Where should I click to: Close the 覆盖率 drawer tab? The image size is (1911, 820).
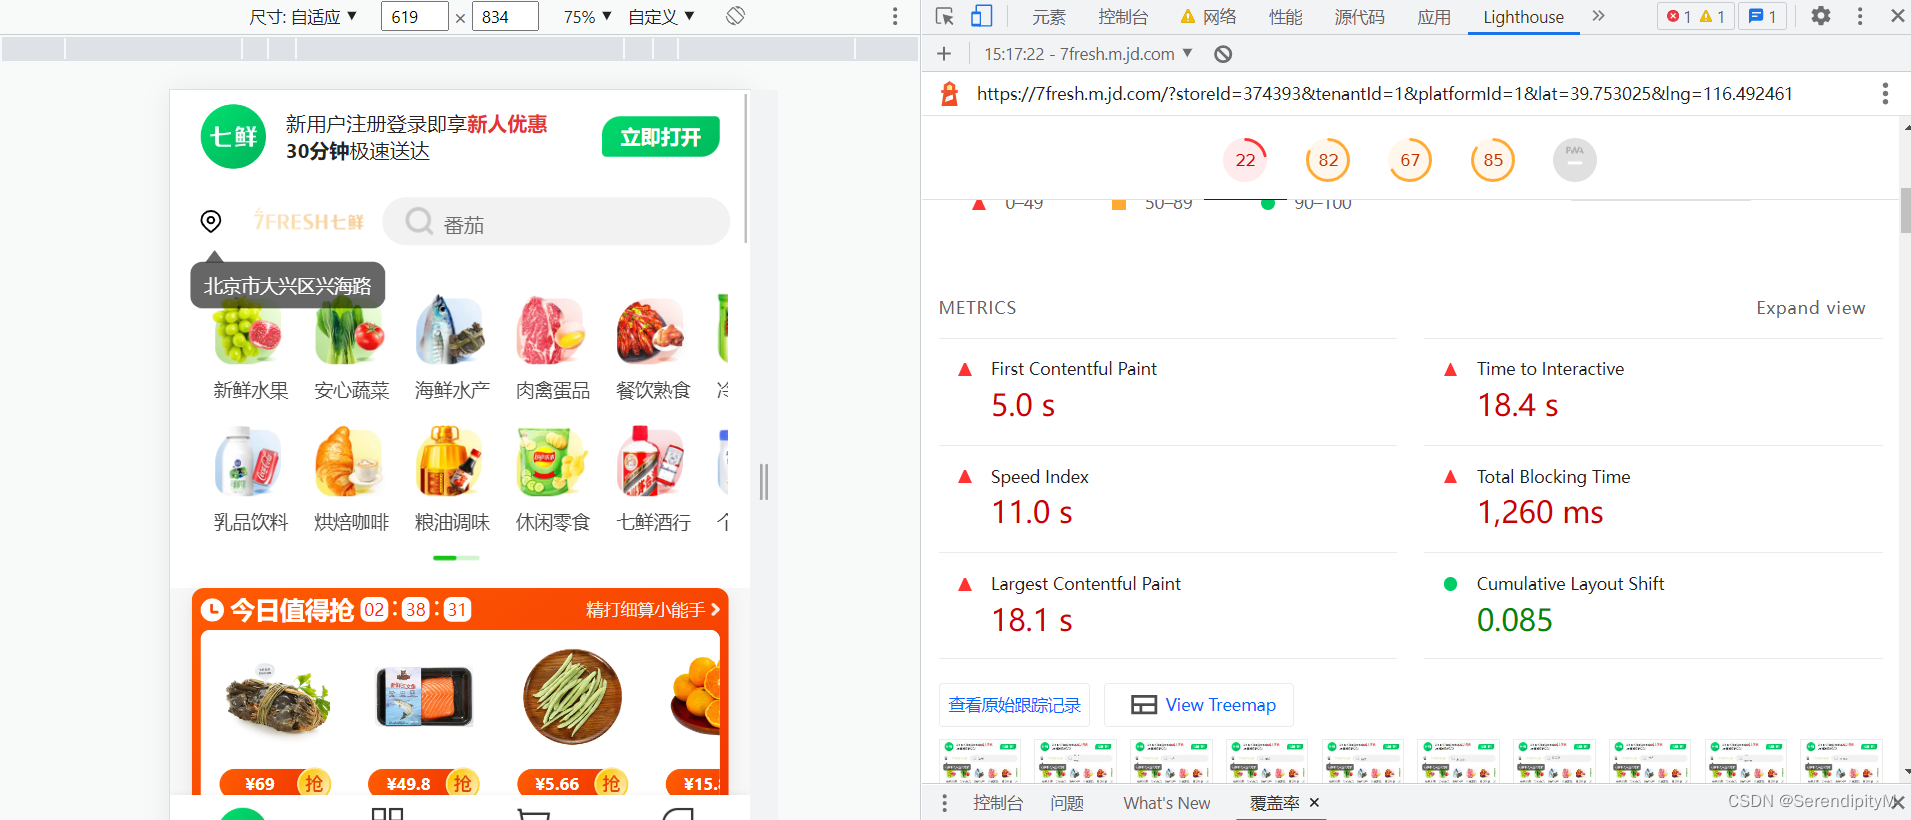[x=1314, y=803]
